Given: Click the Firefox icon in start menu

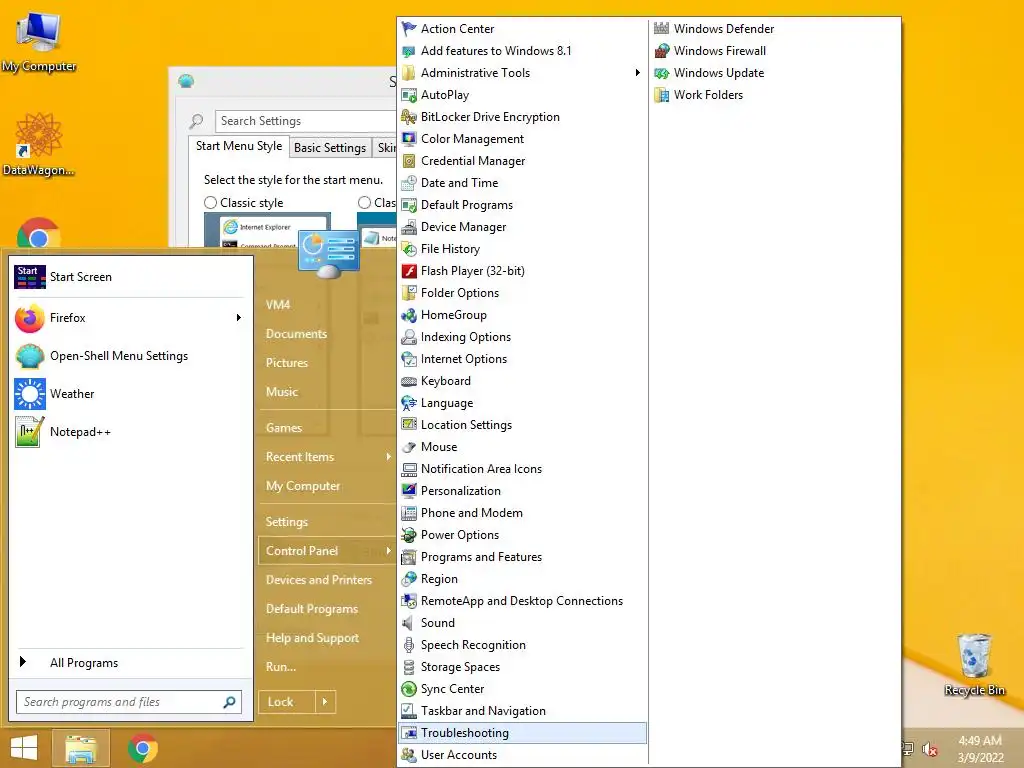Looking at the screenshot, I should (x=30, y=318).
